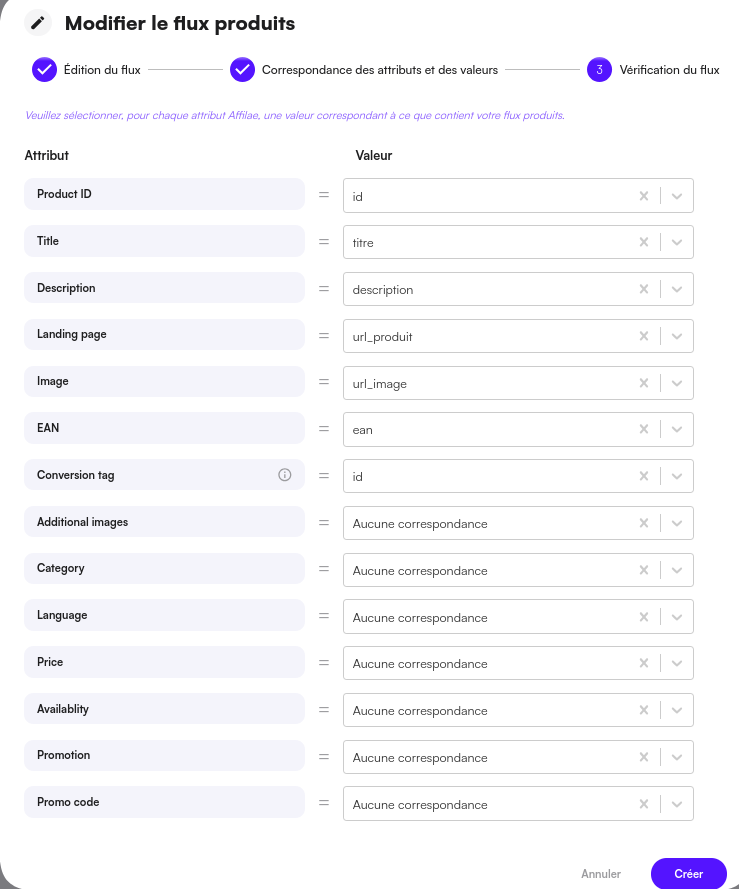The height and width of the screenshot is (889, 739).
Task: Clear the Product ID value with X
Action: coord(644,196)
